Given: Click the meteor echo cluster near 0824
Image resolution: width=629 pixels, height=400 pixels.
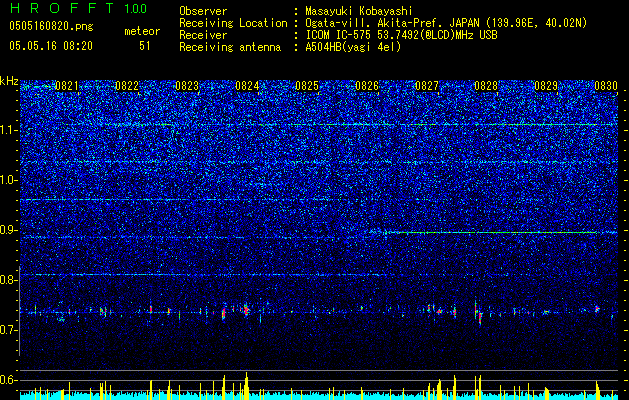Looking at the screenshot, I should click(x=246, y=310).
